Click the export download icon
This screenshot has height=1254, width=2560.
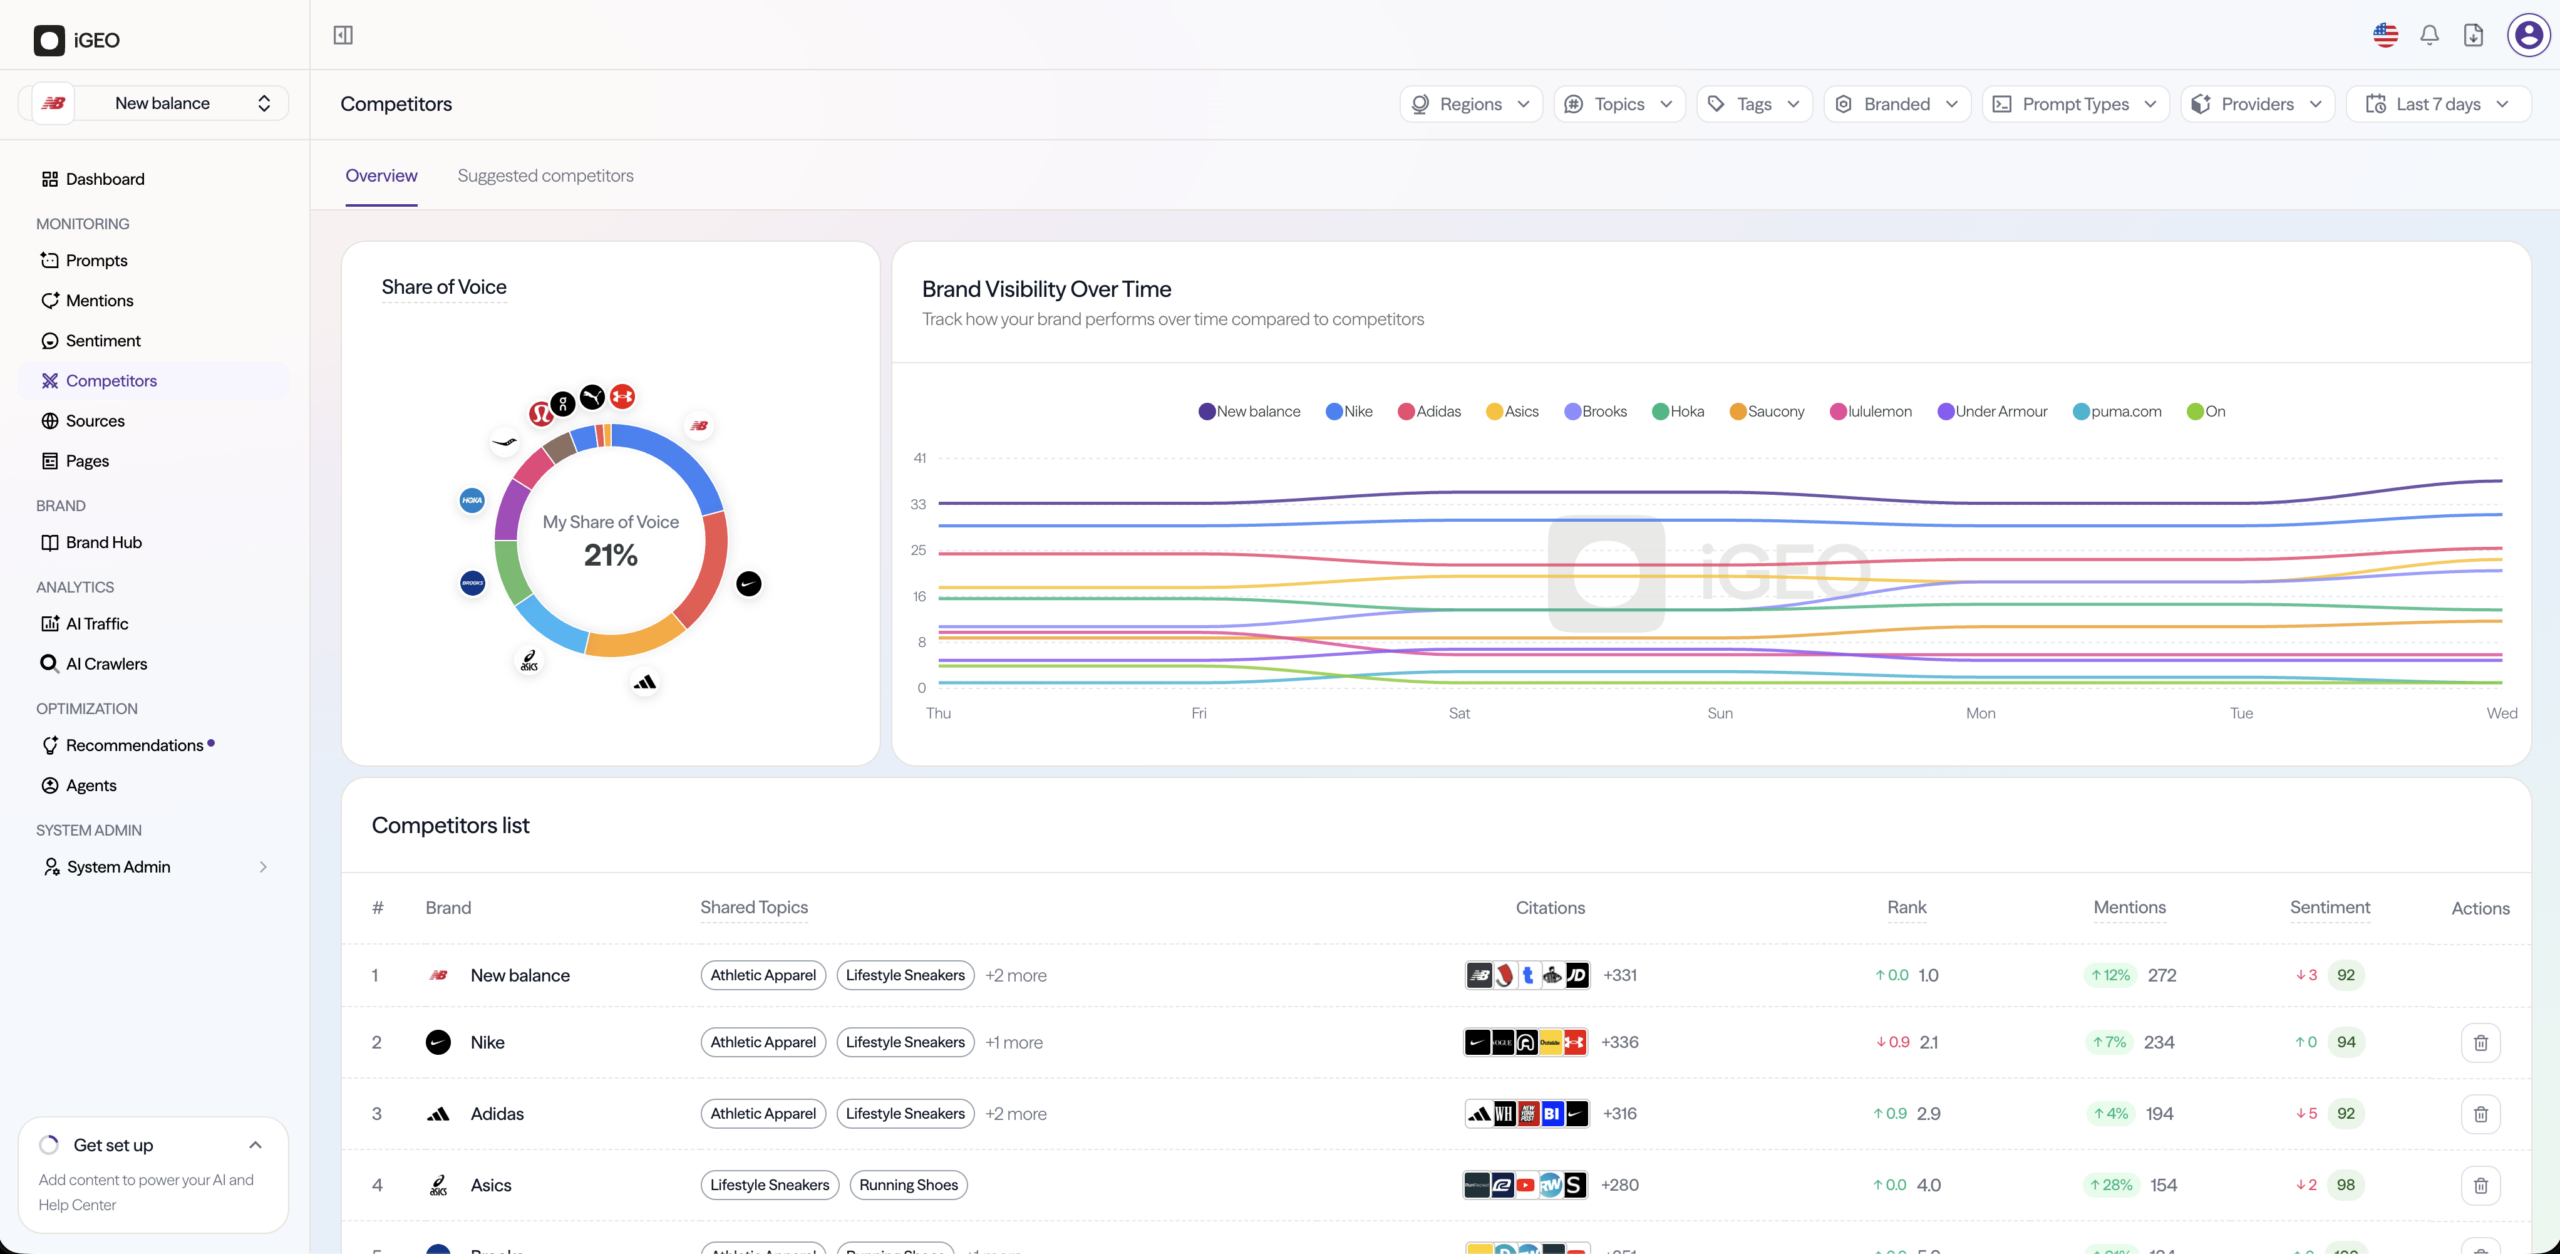pyautogui.click(x=2473, y=35)
